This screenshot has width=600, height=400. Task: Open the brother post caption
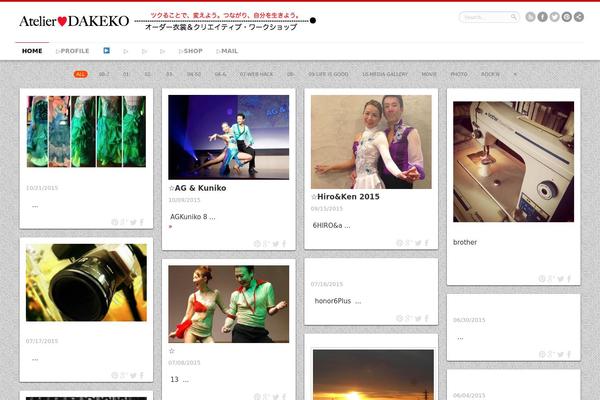(x=465, y=242)
